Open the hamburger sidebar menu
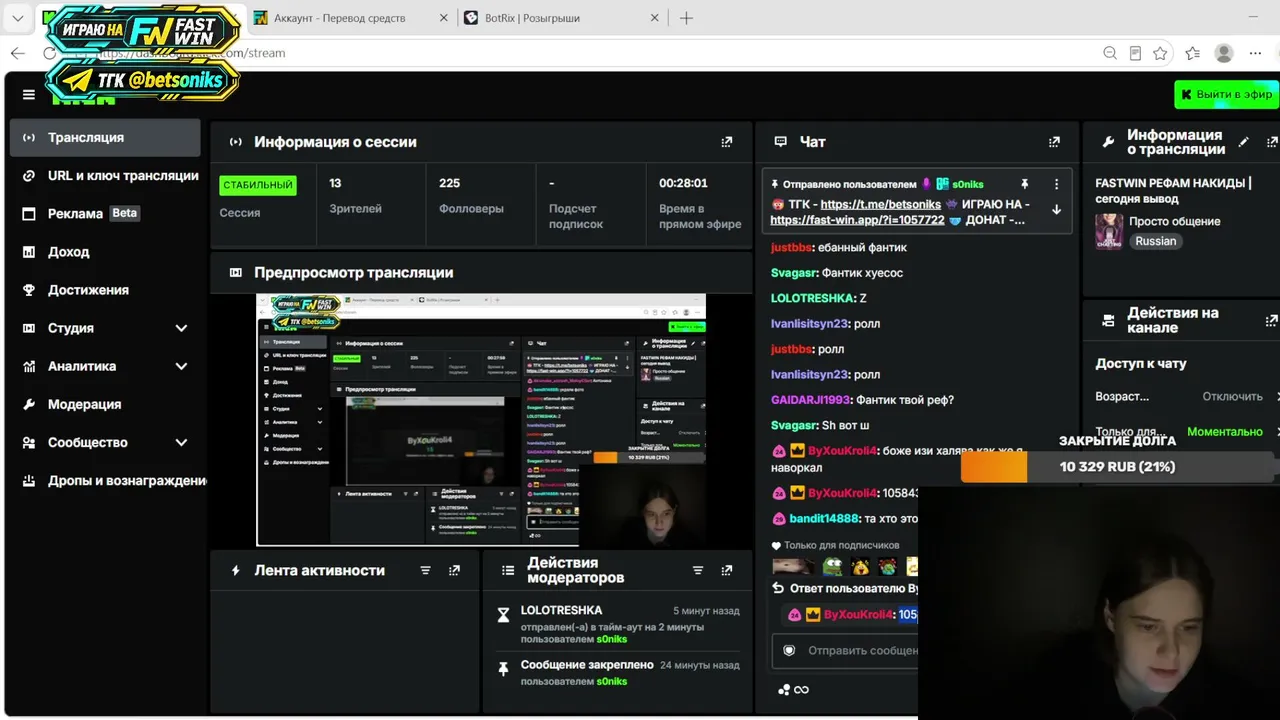This screenshot has height=720, width=1280. click(29, 95)
